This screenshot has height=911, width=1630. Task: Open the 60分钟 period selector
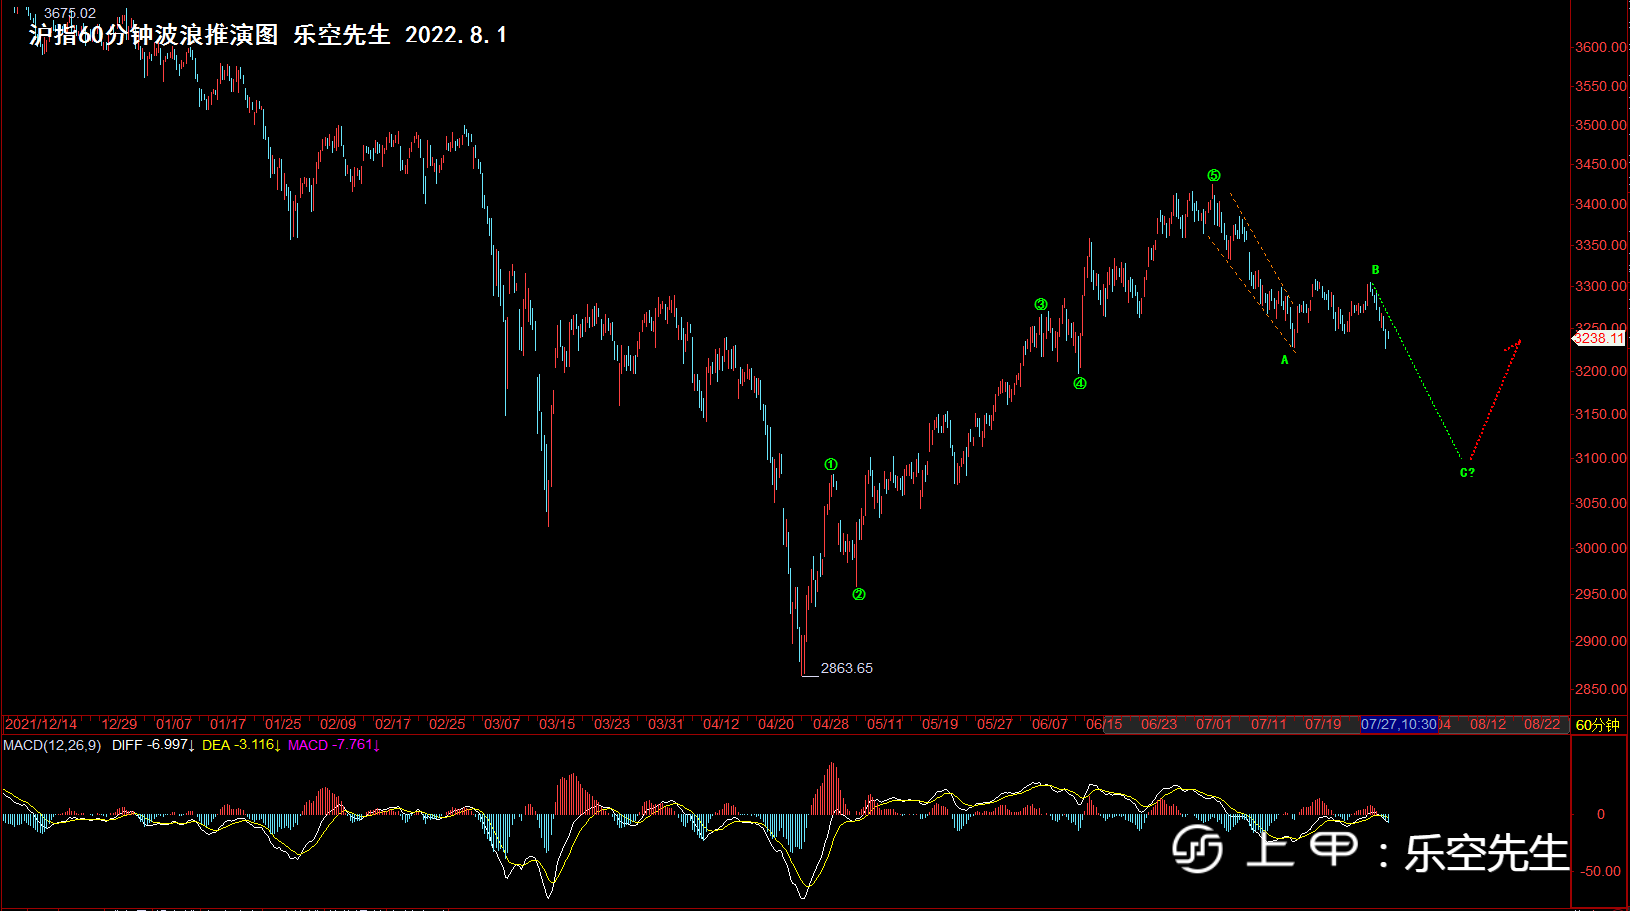1597,725
